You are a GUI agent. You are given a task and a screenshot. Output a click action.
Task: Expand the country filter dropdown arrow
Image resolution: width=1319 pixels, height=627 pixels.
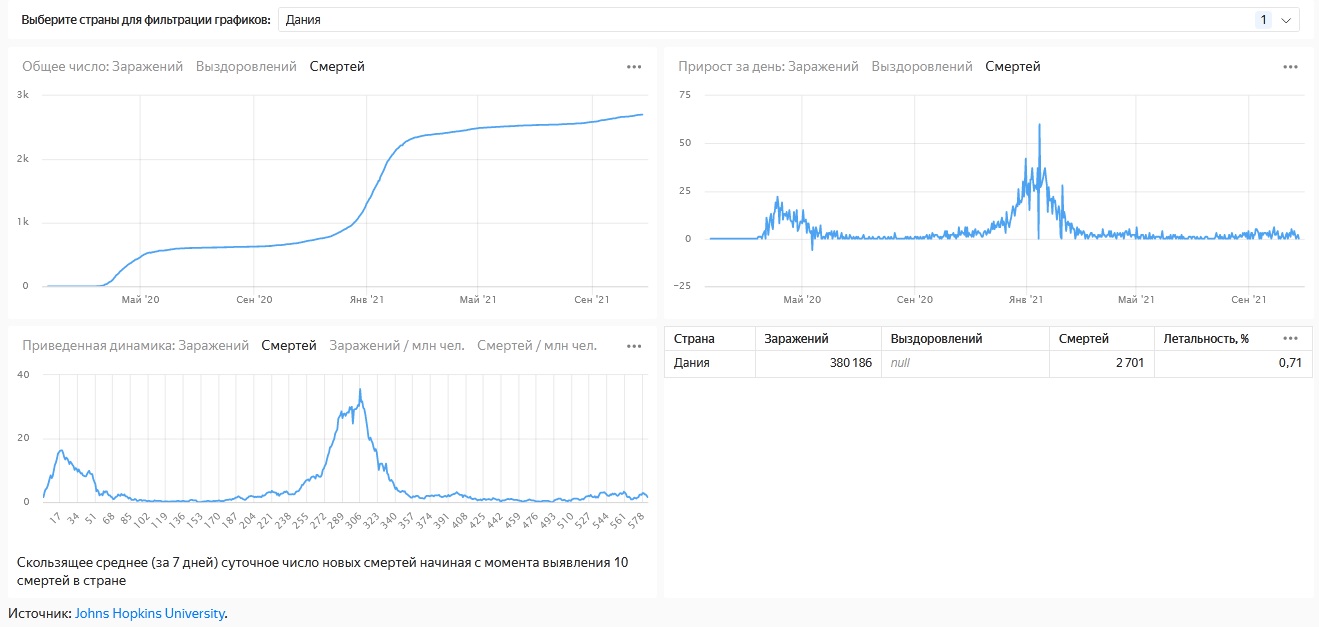click(1286, 20)
